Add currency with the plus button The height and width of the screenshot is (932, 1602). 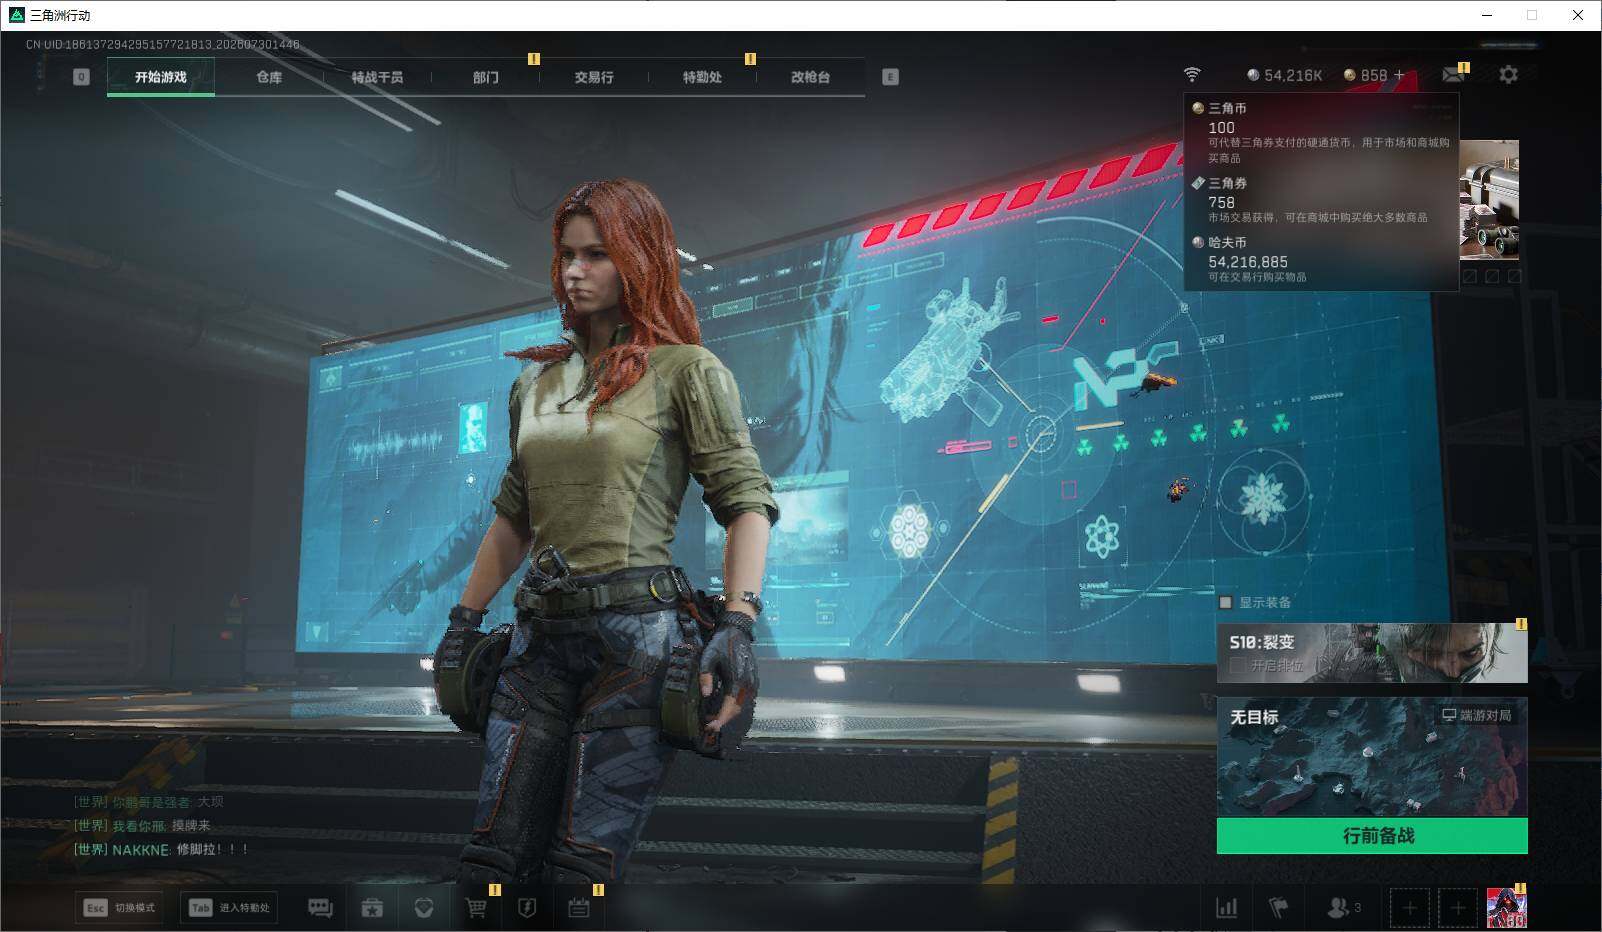click(x=1399, y=75)
